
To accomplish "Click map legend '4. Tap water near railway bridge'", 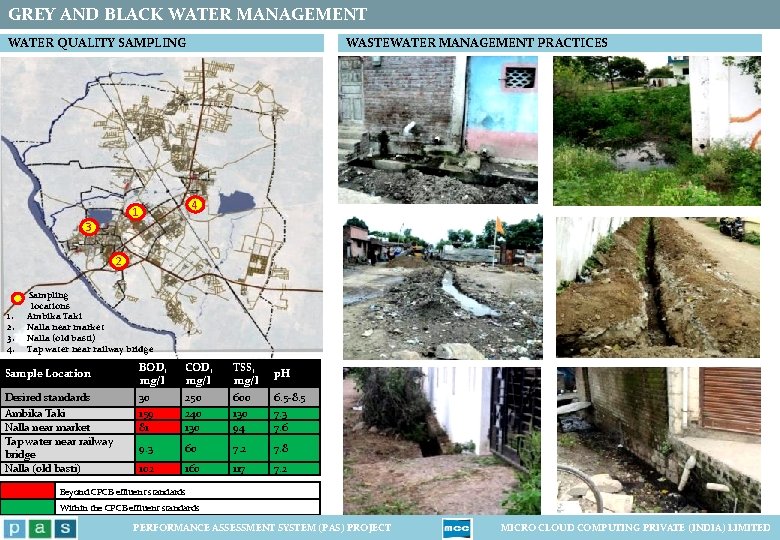I will pyautogui.click(x=80, y=349).
